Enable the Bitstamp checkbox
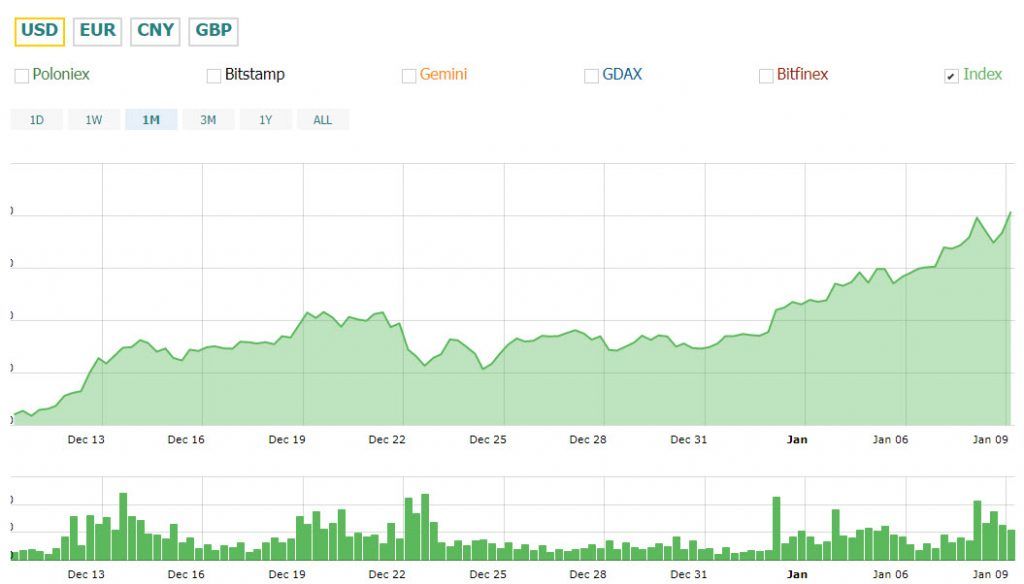The width and height of the screenshot is (1024, 584). 214,76
